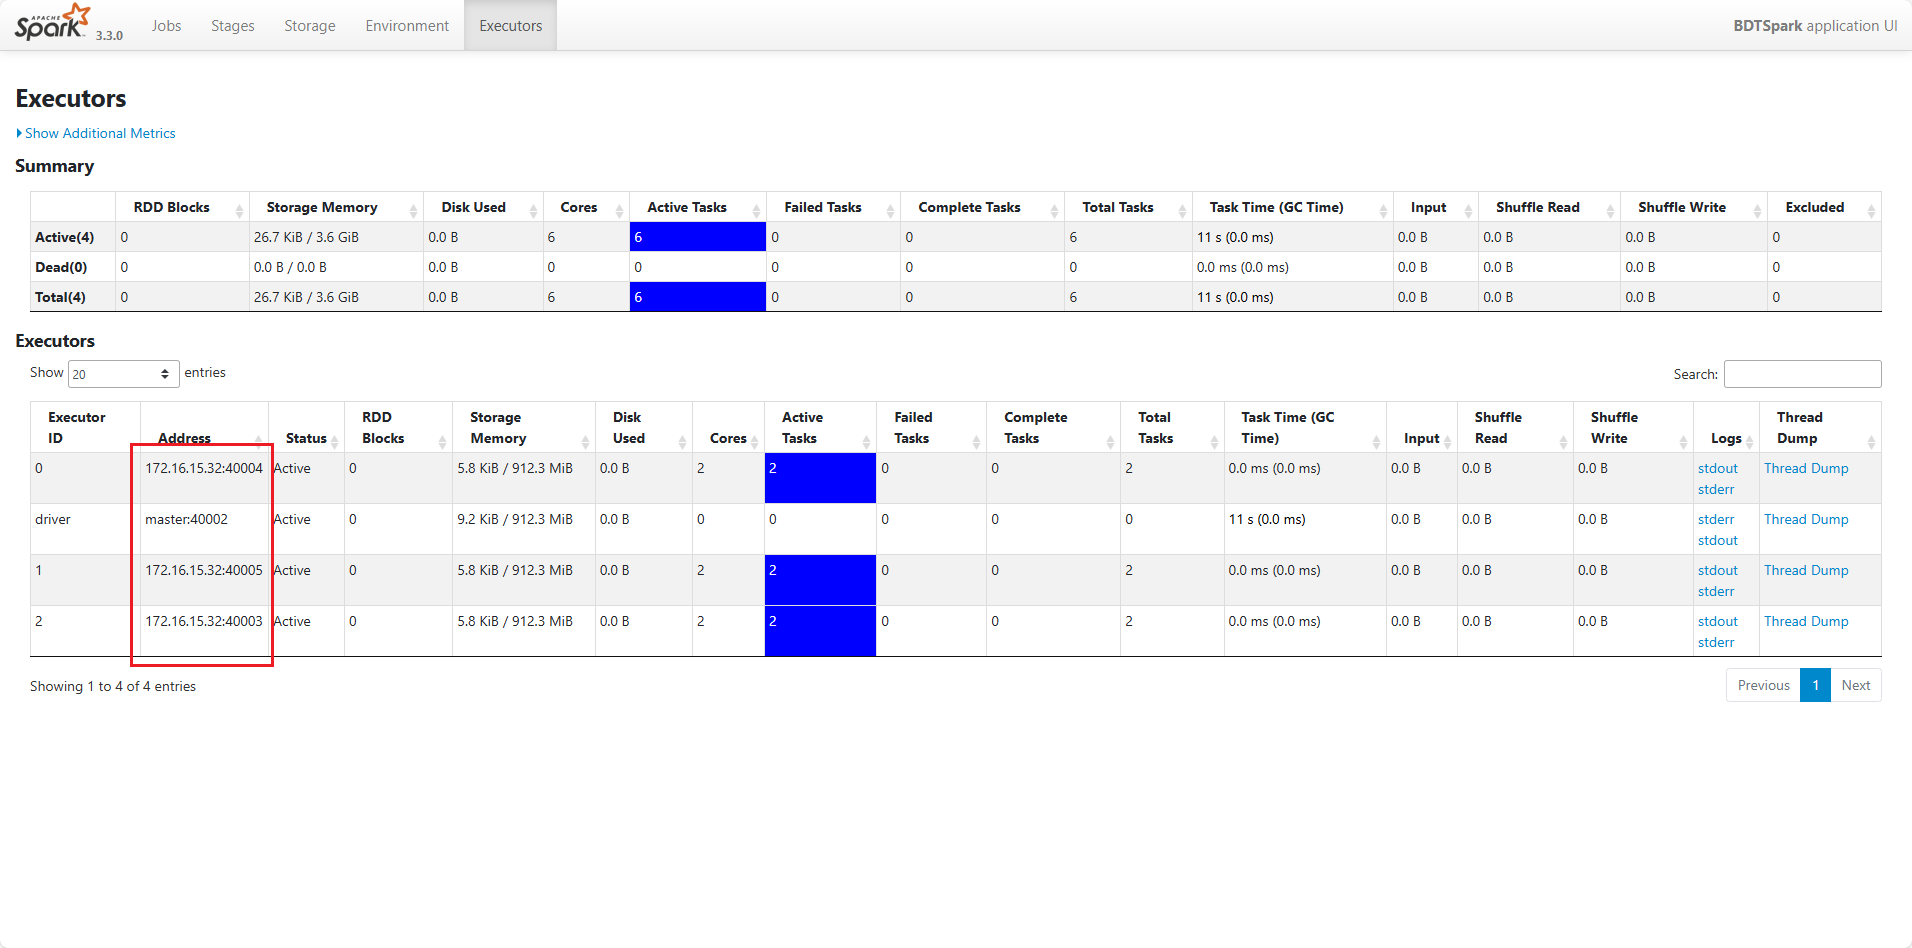
Task: Sort executors table by Complete Tasks
Action: tap(1053, 428)
